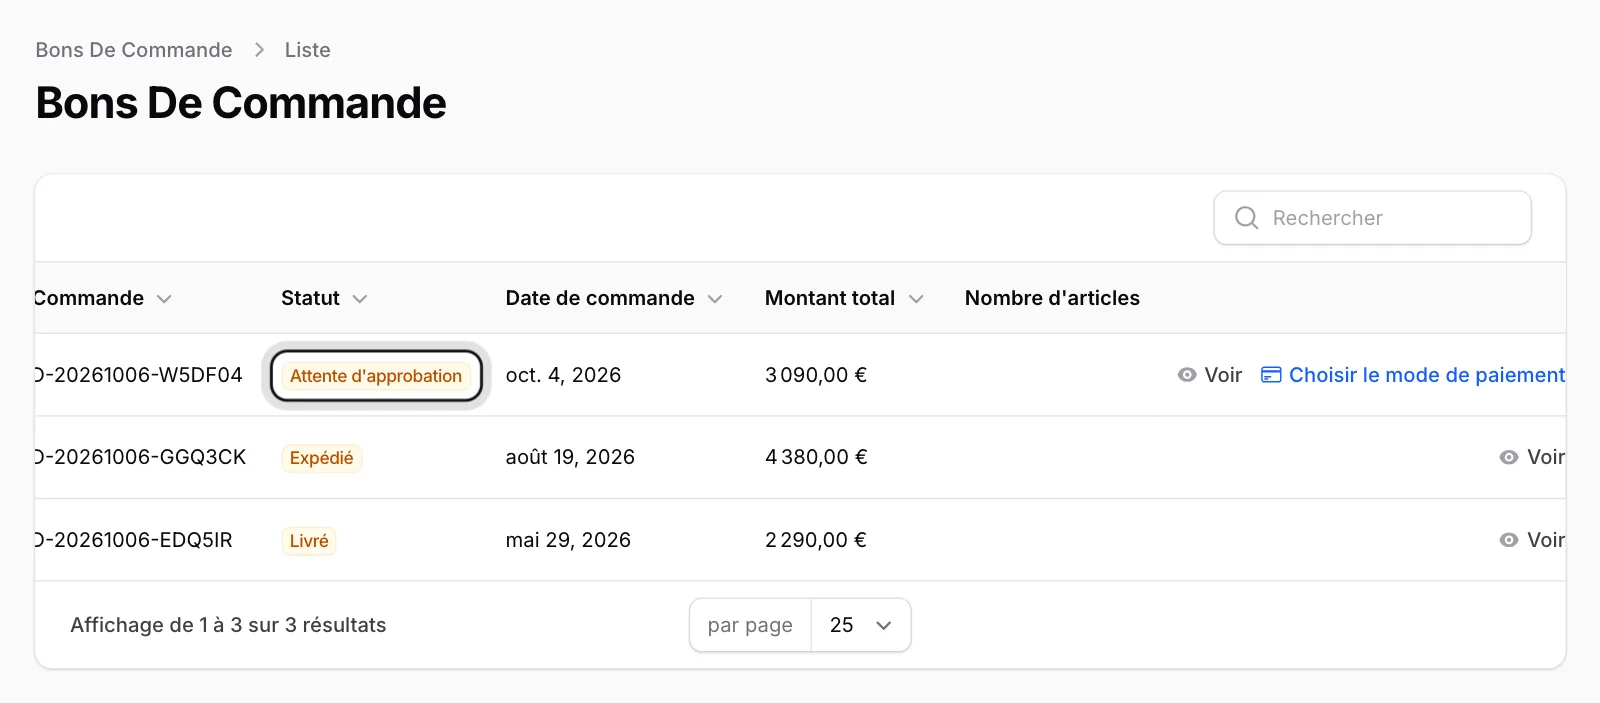Click the Bons De Commande page heading

pos(241,103)
